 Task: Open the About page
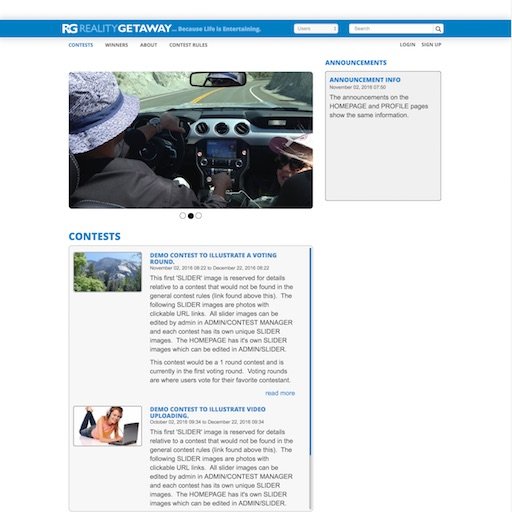(x=148, y=45)
